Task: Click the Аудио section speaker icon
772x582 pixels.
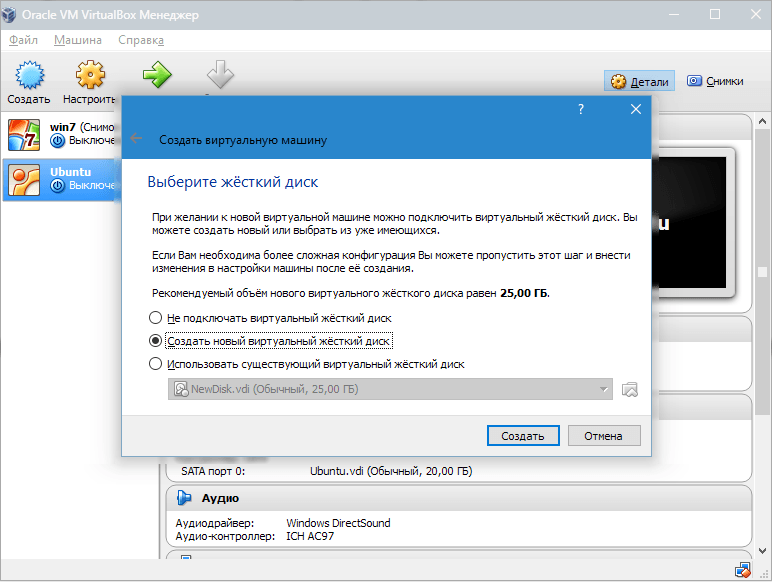Action: (x=184, y=498)
